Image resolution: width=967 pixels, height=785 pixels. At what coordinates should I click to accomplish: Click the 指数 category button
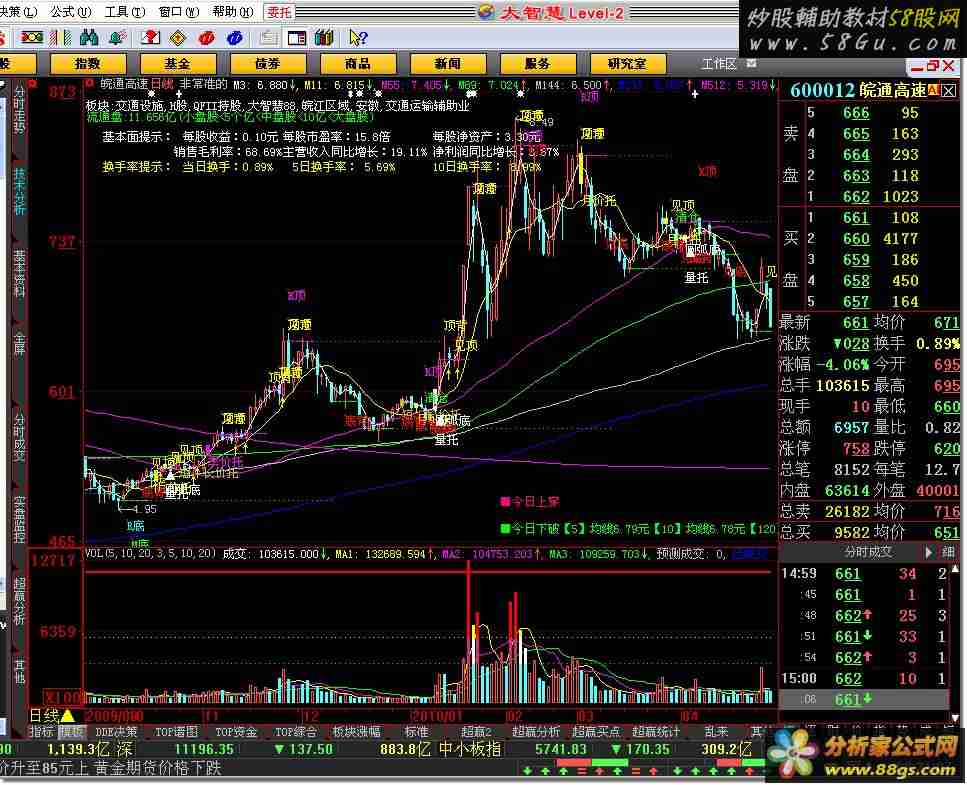pyautogui.click(x=88, y=64)
